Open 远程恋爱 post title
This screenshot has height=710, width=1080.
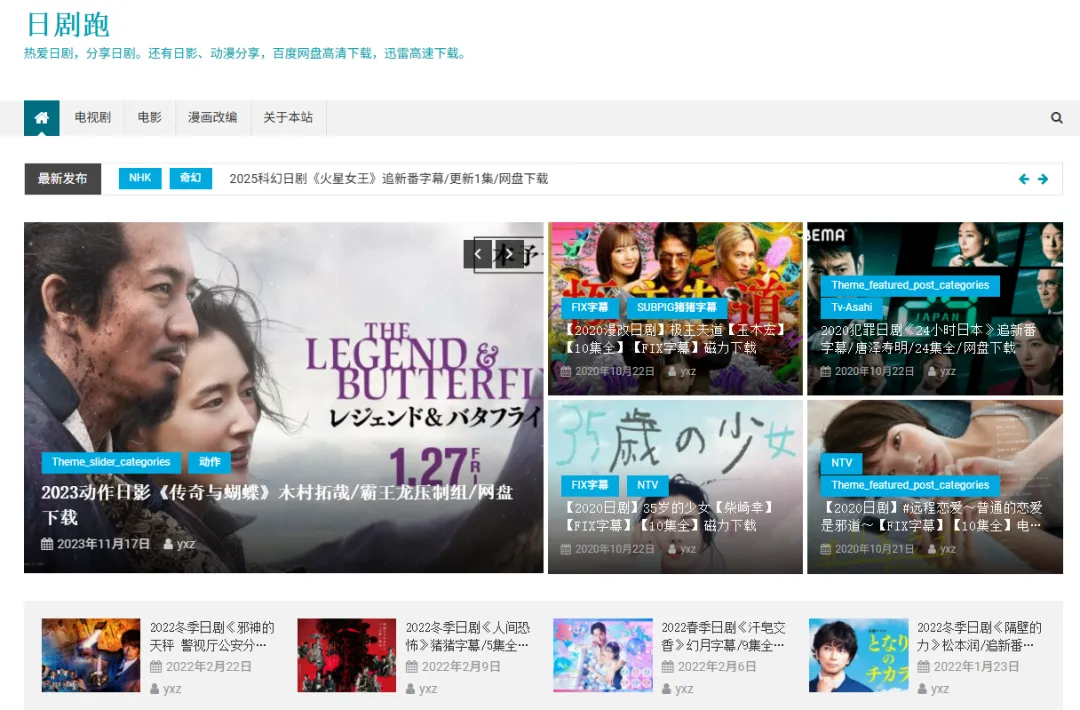click(931, 516)
